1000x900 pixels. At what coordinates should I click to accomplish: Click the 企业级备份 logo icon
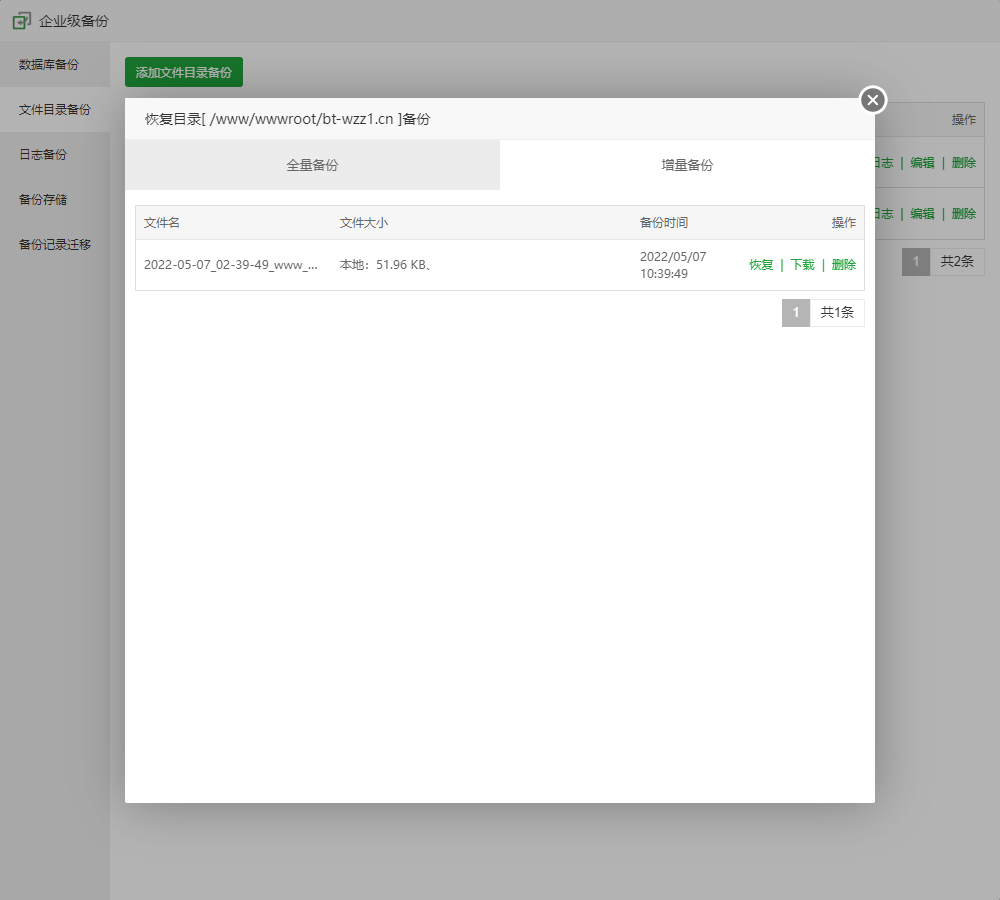21,20
